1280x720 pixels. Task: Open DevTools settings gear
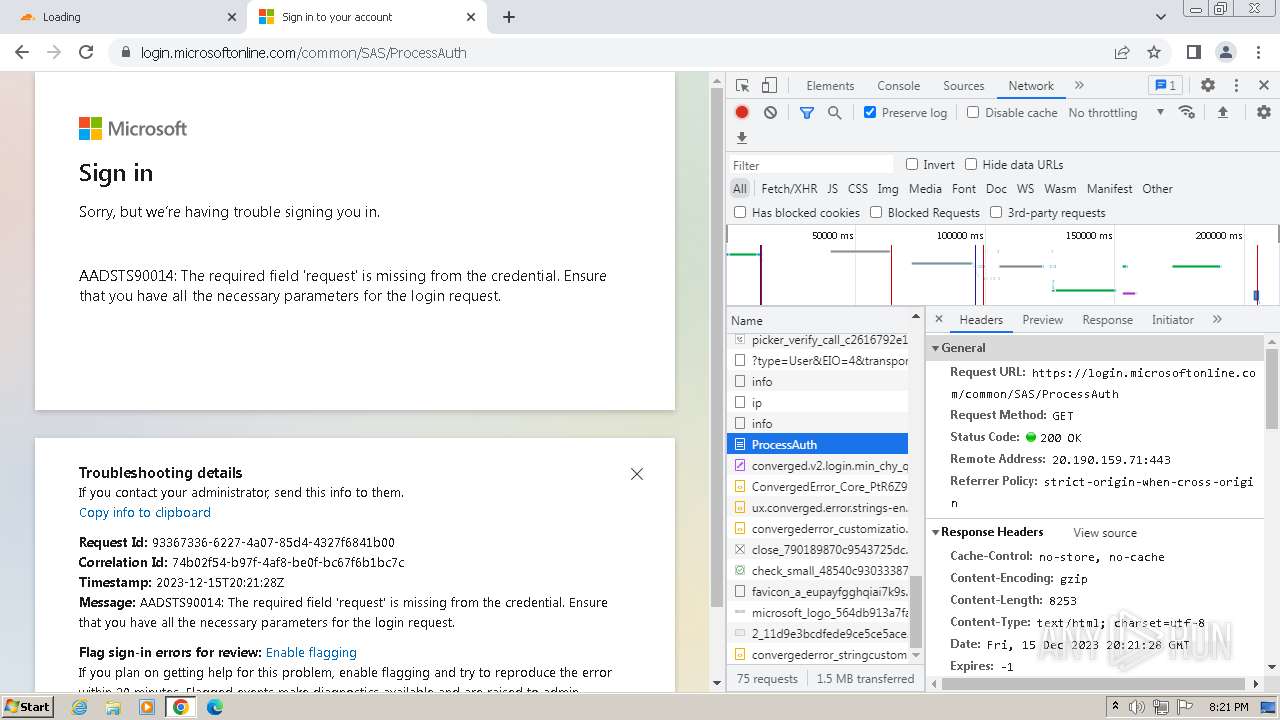(1208, 86)
